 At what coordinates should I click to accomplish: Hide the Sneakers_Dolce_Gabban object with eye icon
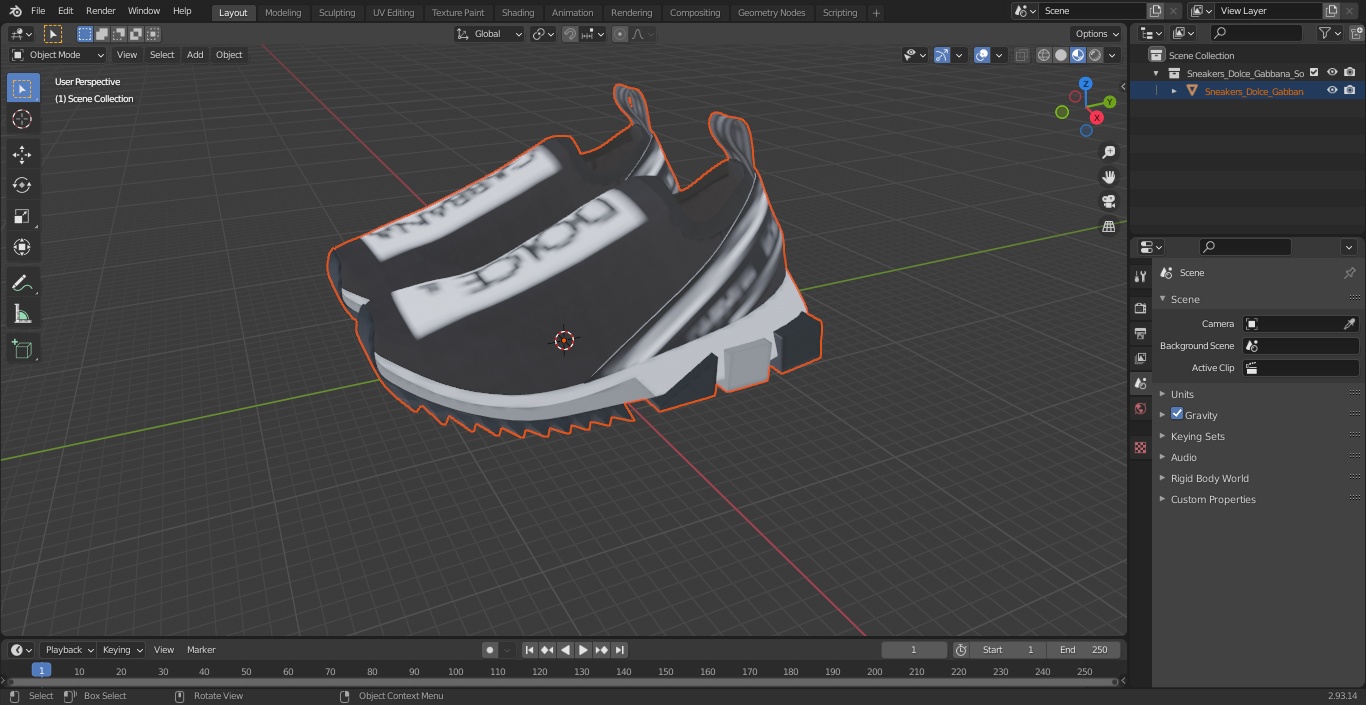coord(1332,90)
